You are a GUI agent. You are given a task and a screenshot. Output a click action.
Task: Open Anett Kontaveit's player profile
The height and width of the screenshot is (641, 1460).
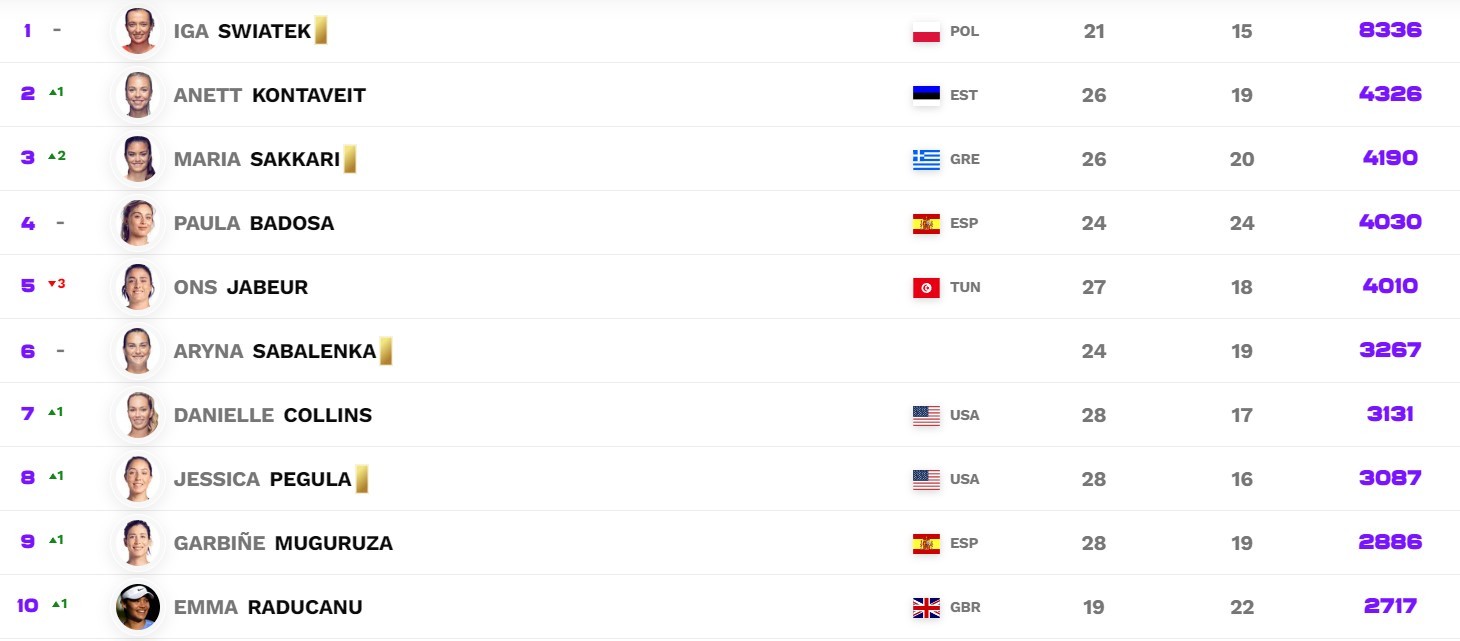tap(270, 95)
